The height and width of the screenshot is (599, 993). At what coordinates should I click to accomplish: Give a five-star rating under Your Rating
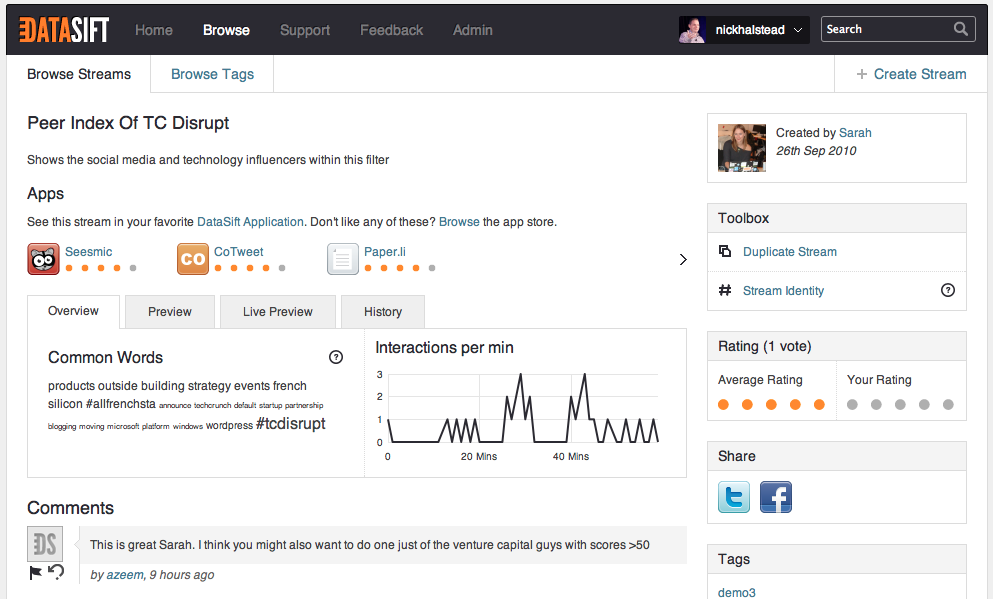[x=948, y=404]
